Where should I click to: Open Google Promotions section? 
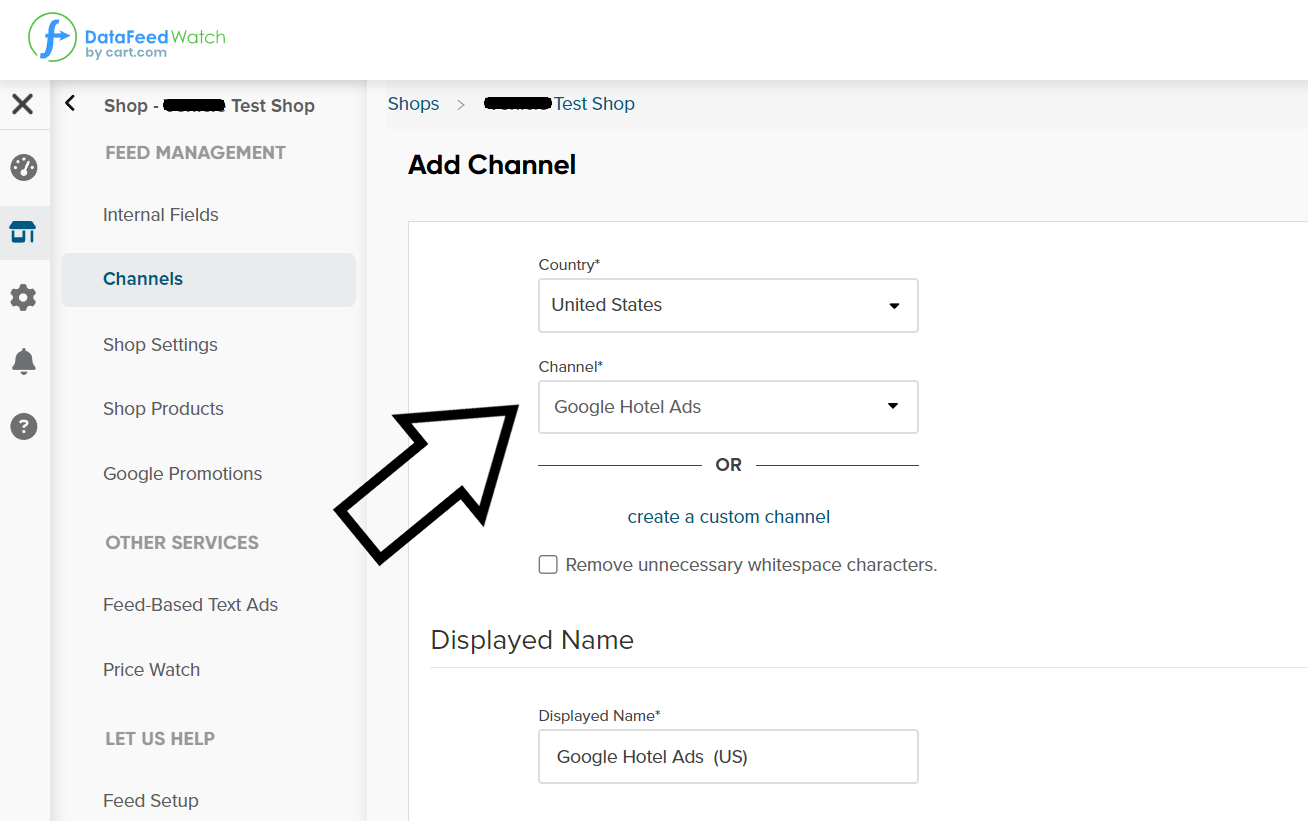pyautogui.click(x=182, y=474)
